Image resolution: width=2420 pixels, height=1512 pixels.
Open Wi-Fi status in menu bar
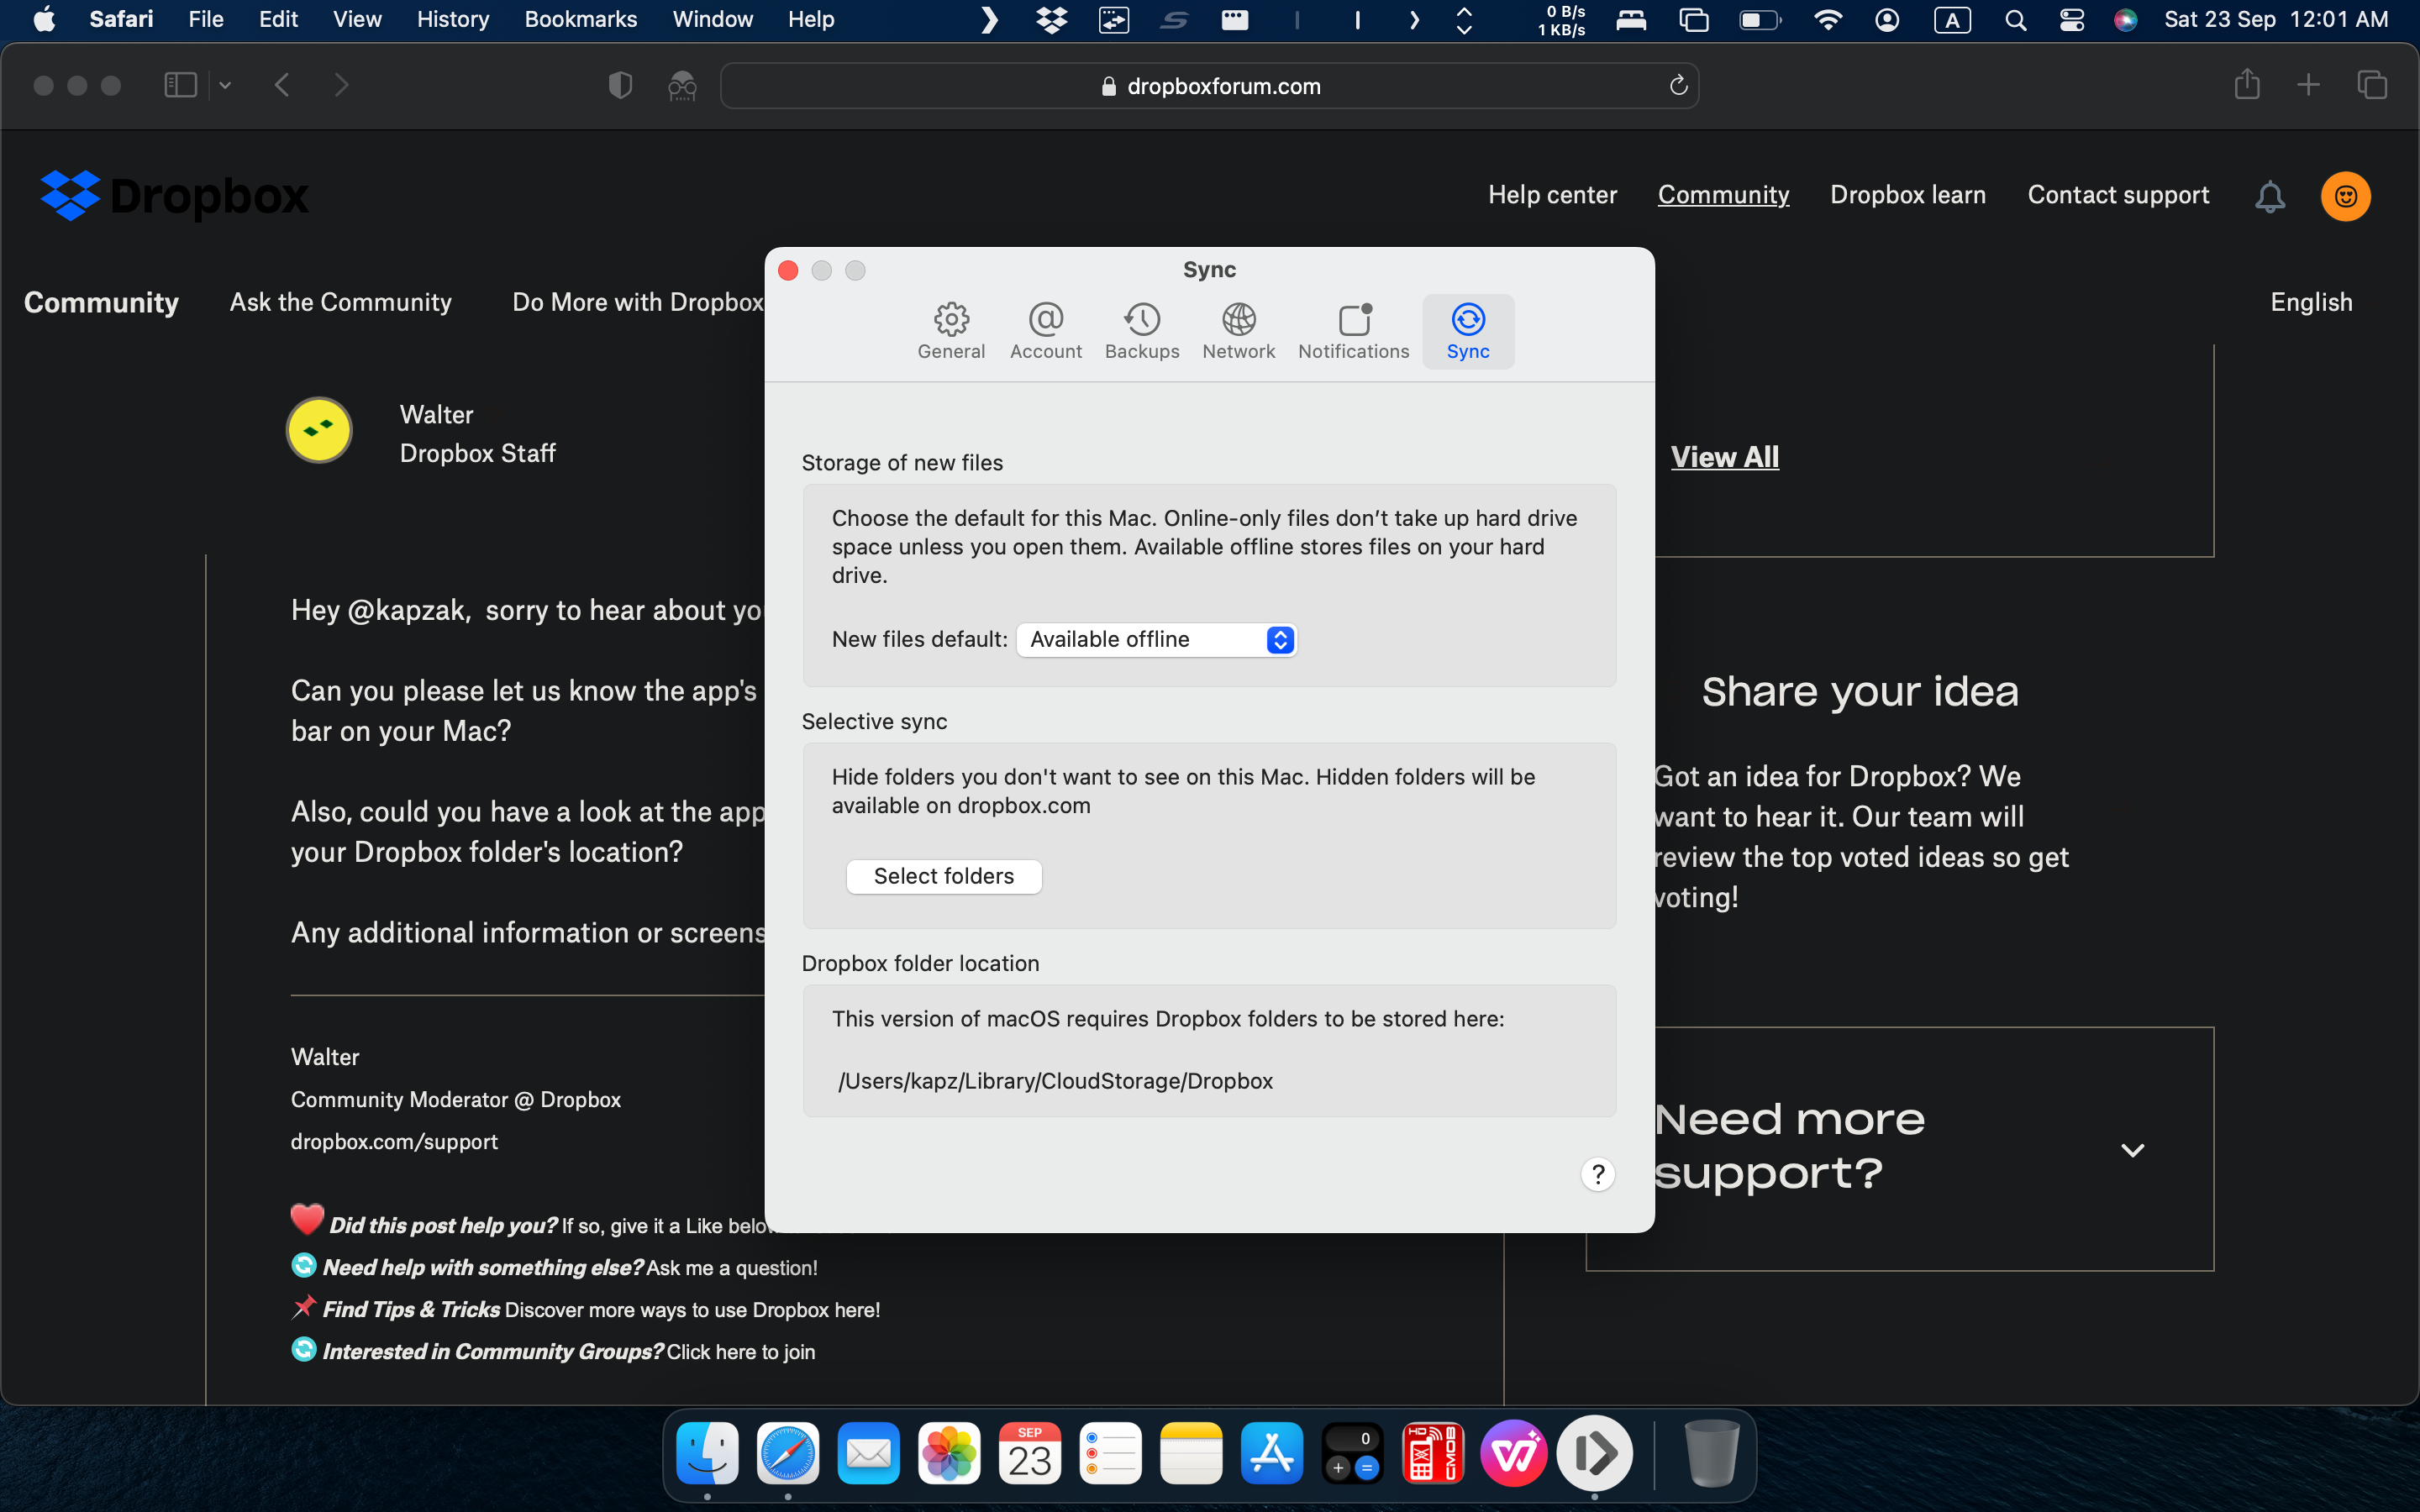(1827, 19)
